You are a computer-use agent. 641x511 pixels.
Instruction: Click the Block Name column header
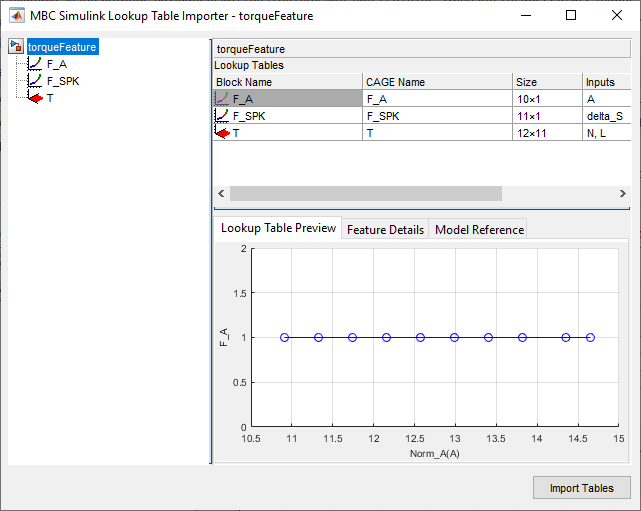point(288,82)
